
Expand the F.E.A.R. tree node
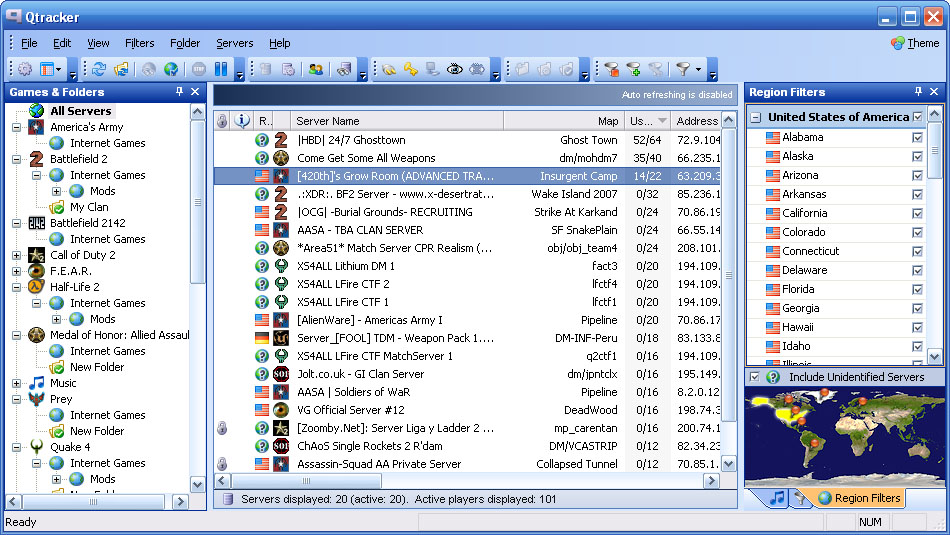coord(16,271)
